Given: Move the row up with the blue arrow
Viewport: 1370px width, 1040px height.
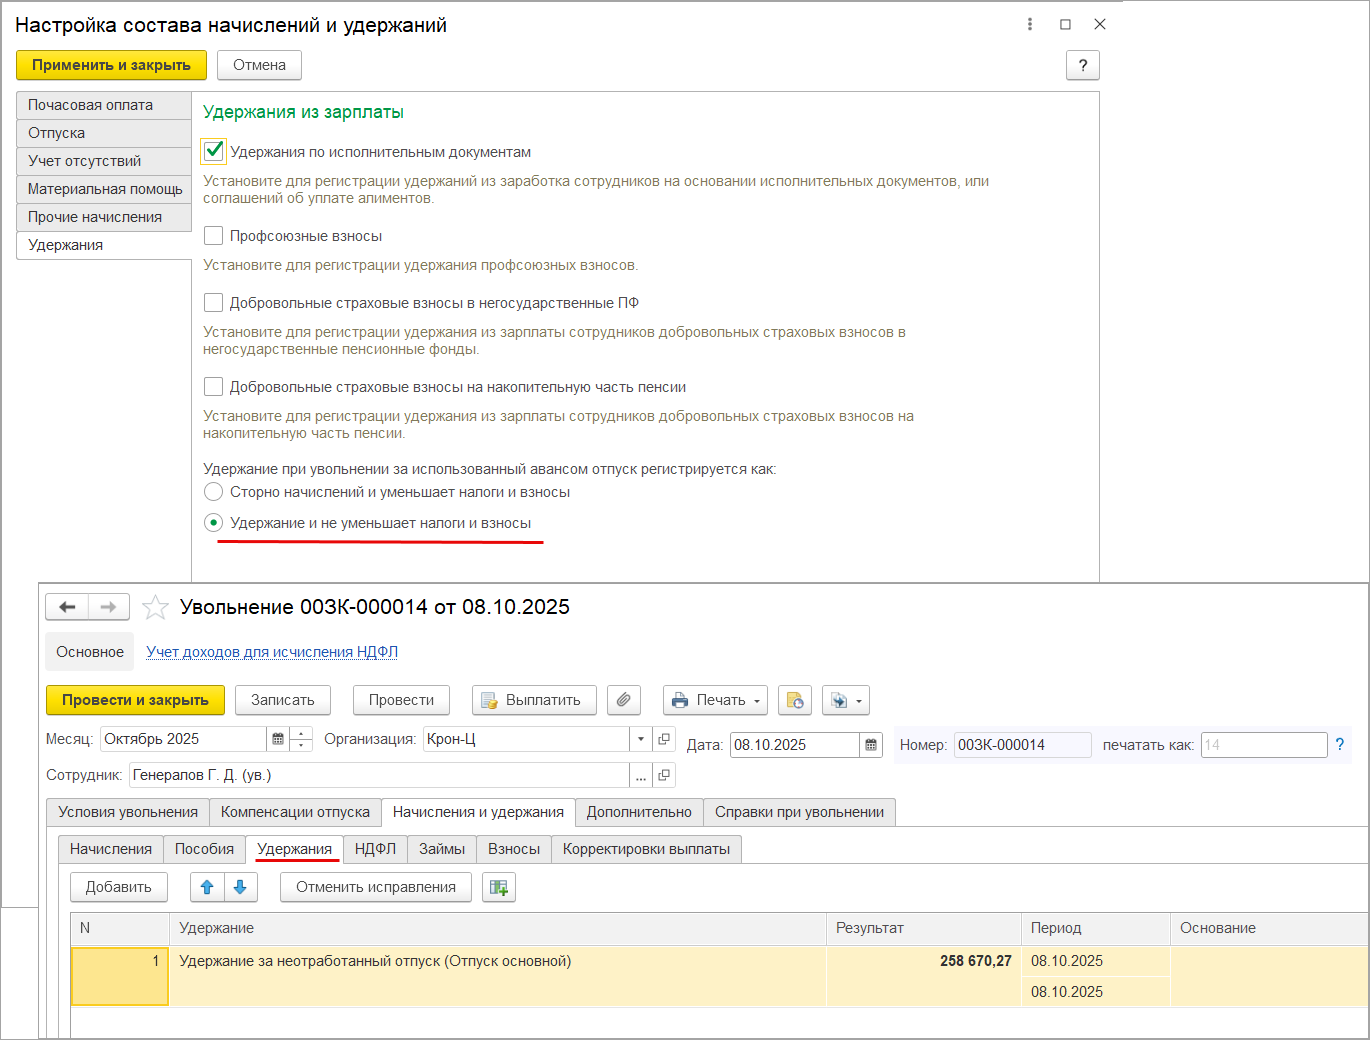Looking at the screenshot, I should 208,887.
